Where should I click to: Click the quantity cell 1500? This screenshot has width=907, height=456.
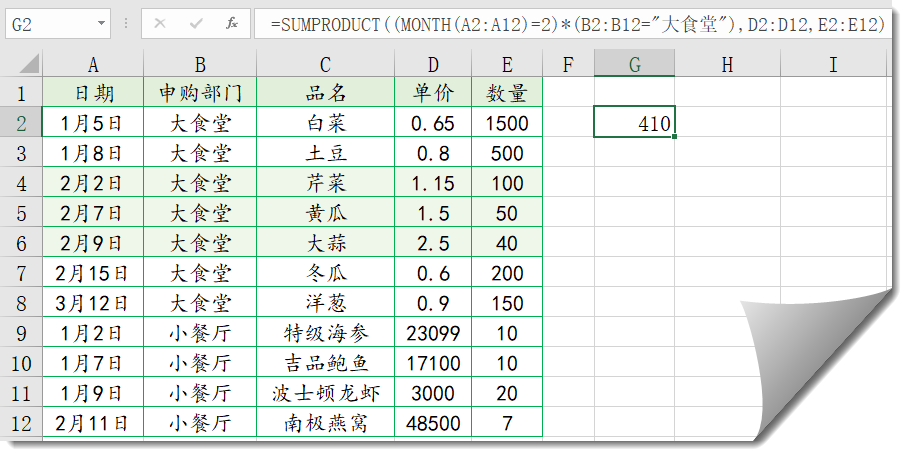tap(507, 123)
